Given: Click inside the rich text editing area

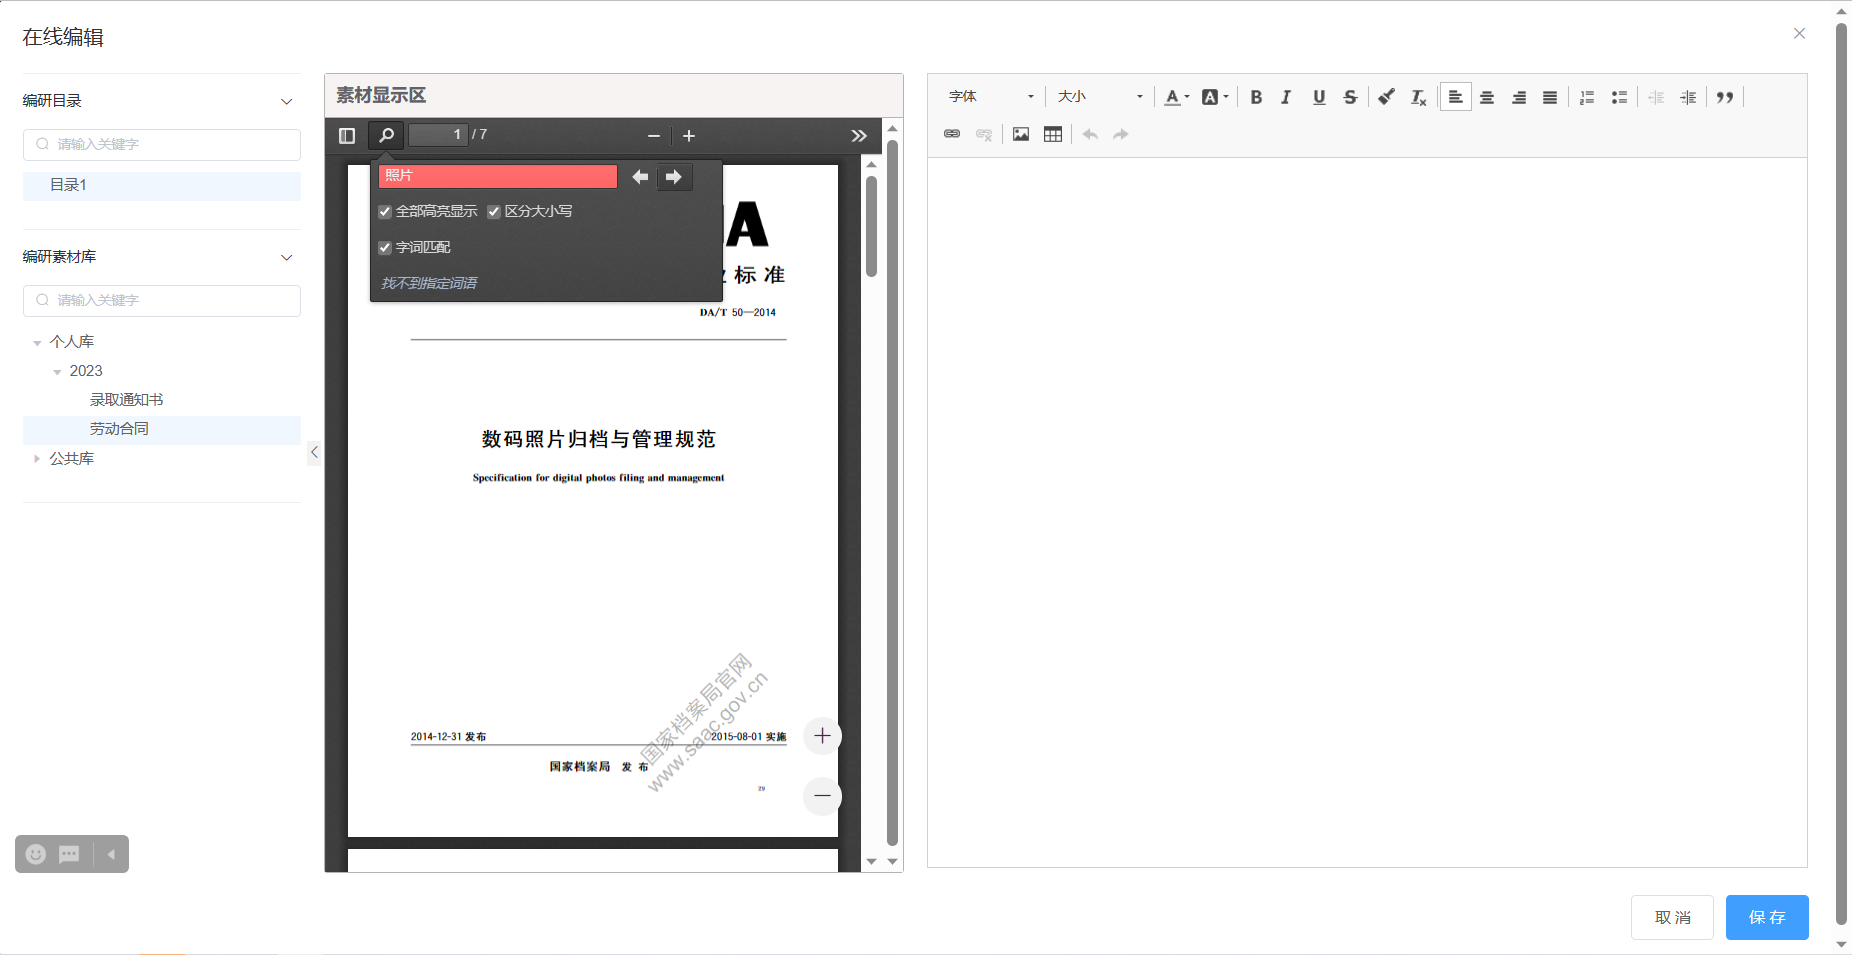Looking at the screenshot, I should pyautogui.click(x=1367, y=512).
